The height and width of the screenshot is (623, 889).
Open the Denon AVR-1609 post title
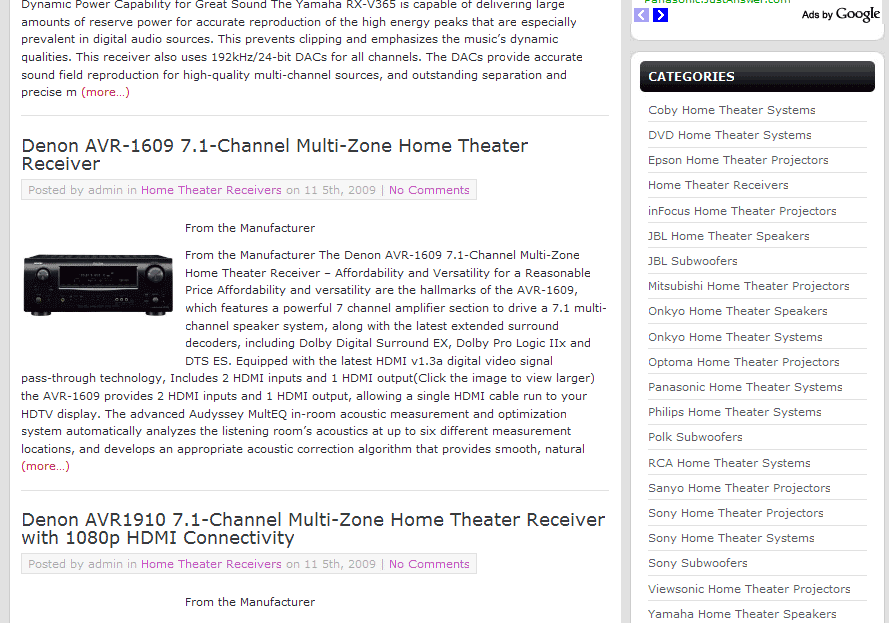pyautogui.click(x=274, y=154)
